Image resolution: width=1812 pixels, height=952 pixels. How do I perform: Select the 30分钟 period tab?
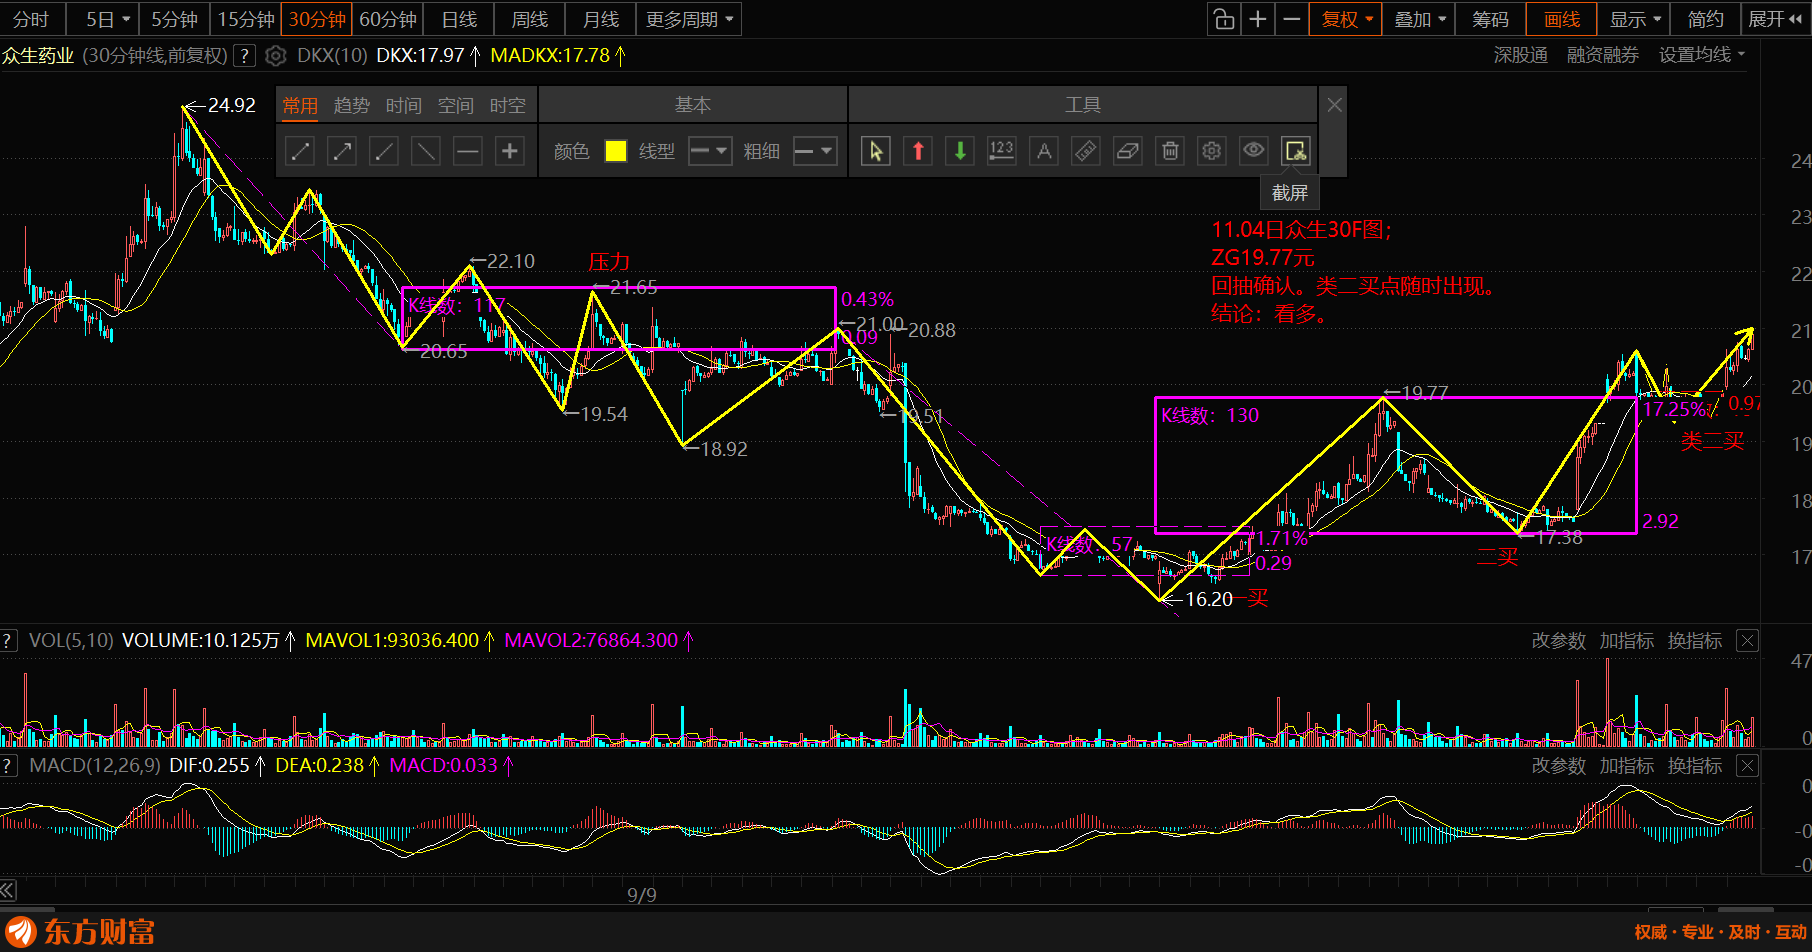click(x=317, y=19)
